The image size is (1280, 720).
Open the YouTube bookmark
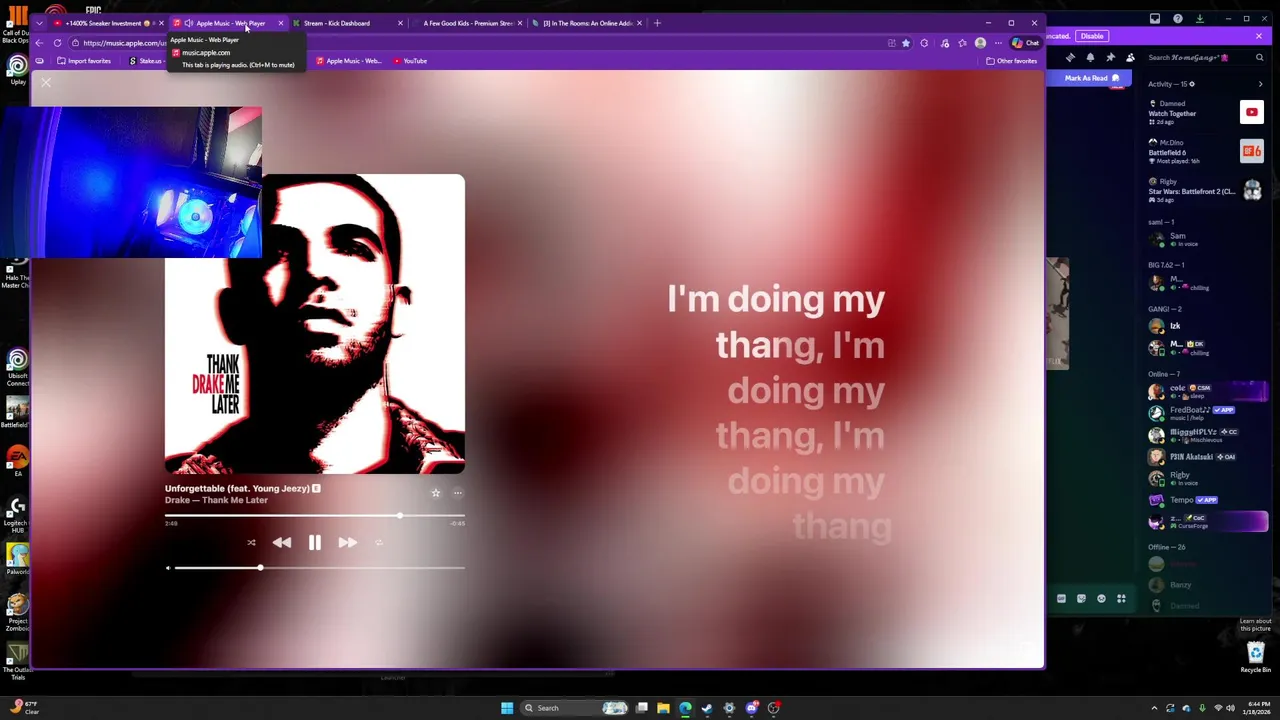[x=410, y=61]
